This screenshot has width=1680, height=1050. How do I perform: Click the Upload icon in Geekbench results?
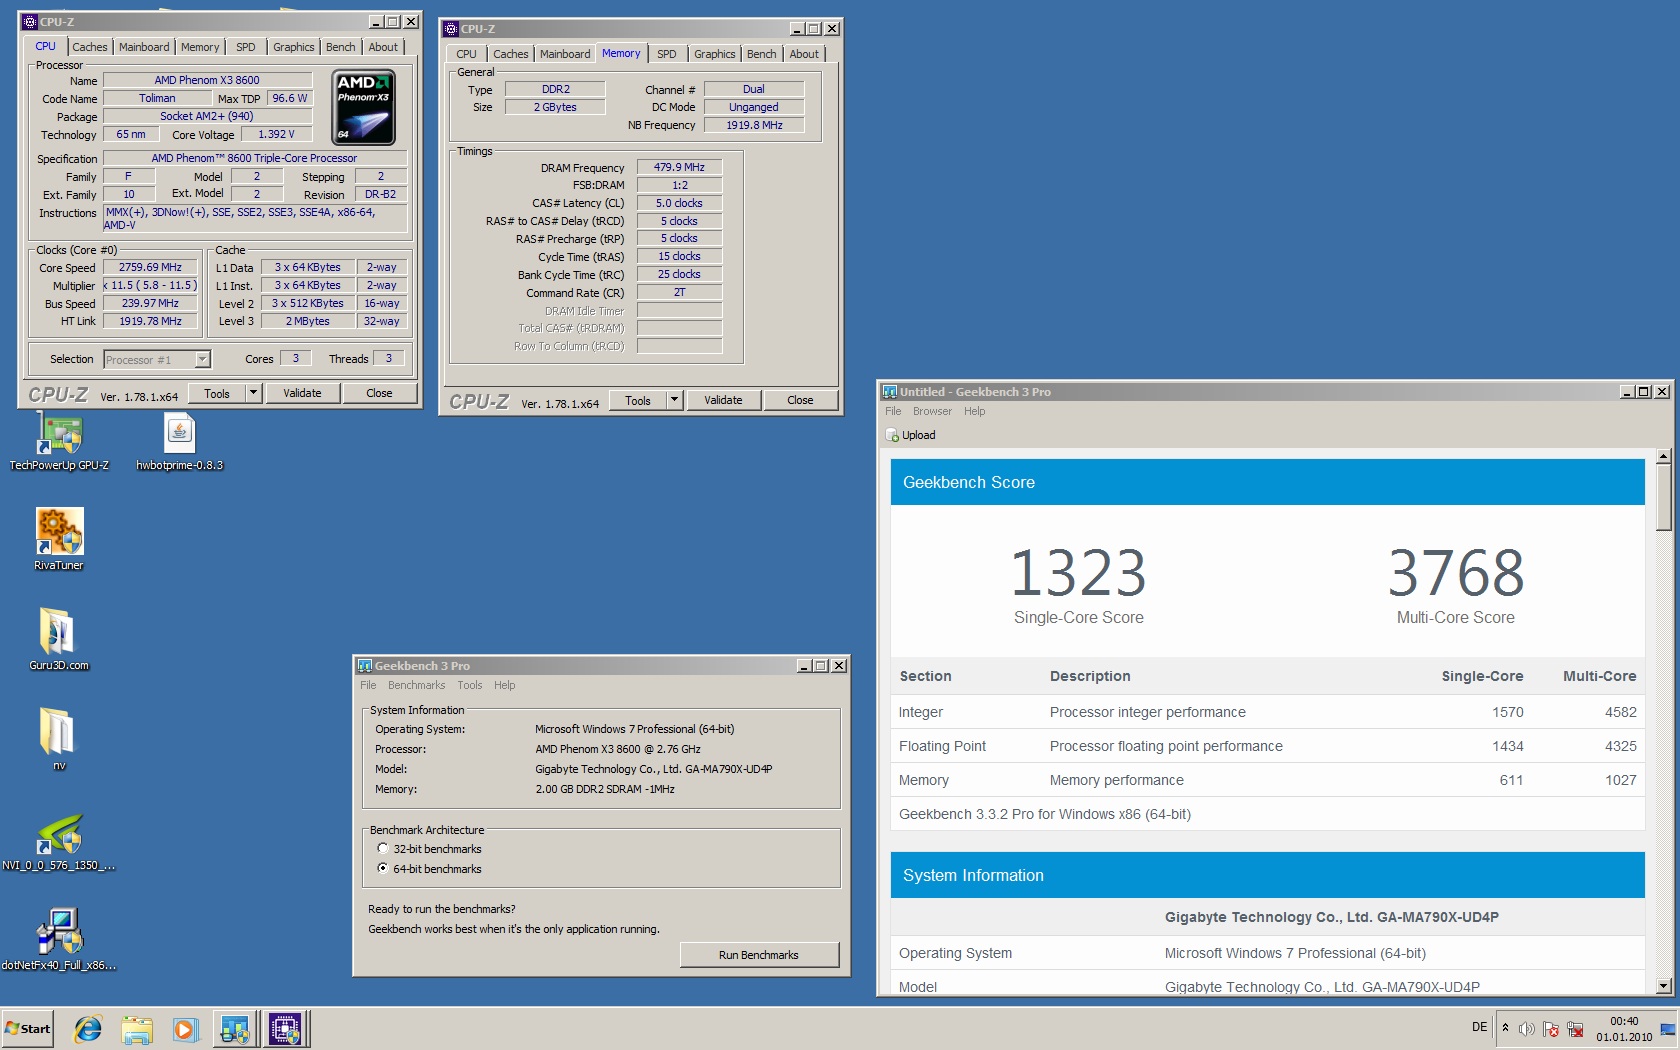click(892, 435)
